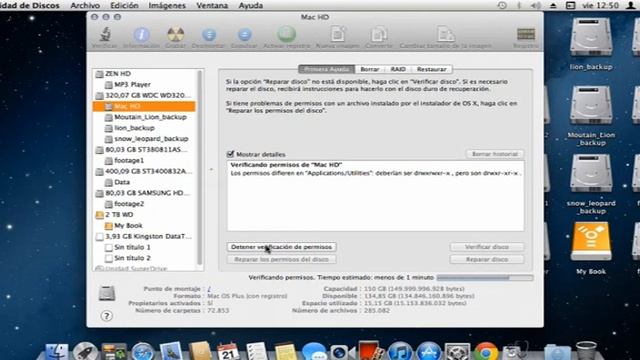Viewport: 640px width, 360px height.
Task: Uncheck the Mostrar detalles checkbox
Action: pos(230,154)
